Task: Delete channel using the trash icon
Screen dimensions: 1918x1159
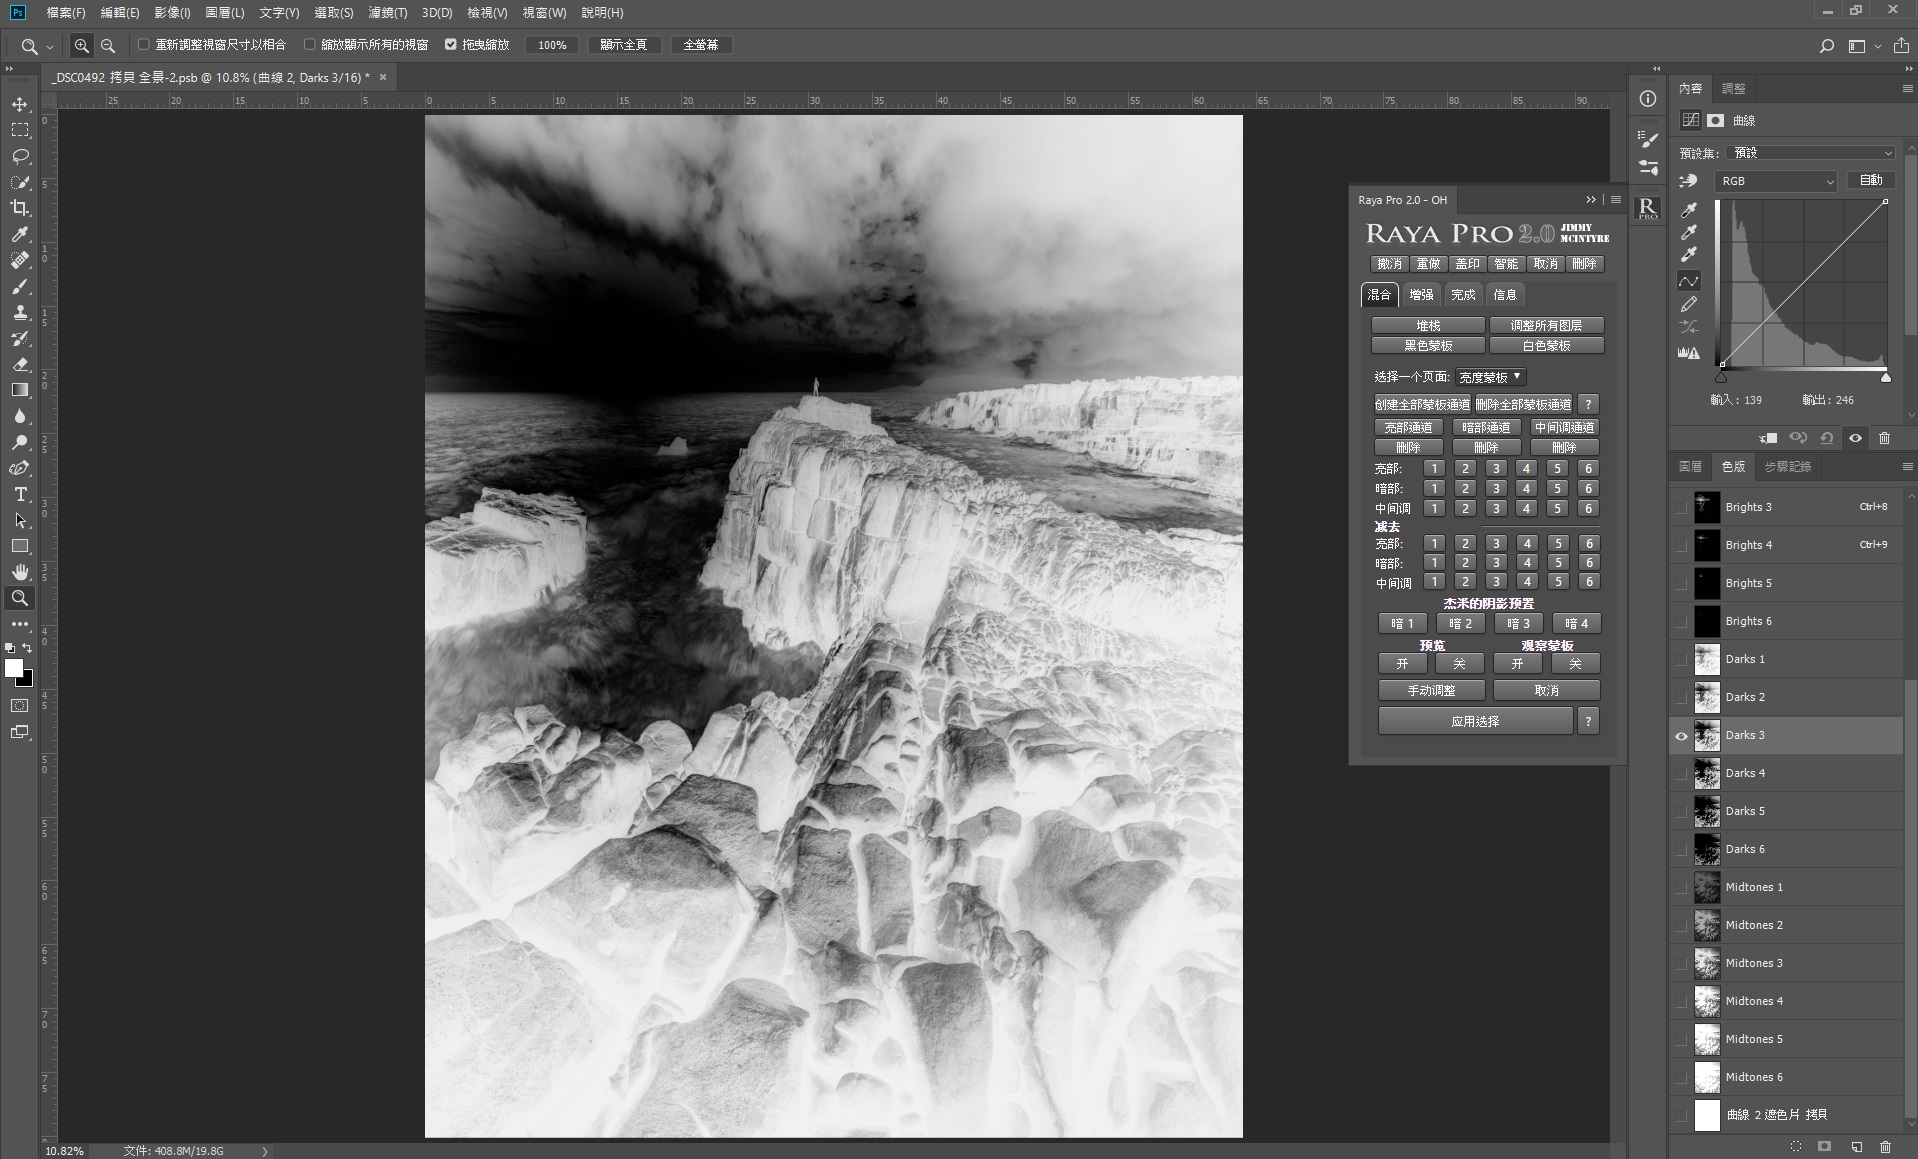Action: tap(1885, 1147)
